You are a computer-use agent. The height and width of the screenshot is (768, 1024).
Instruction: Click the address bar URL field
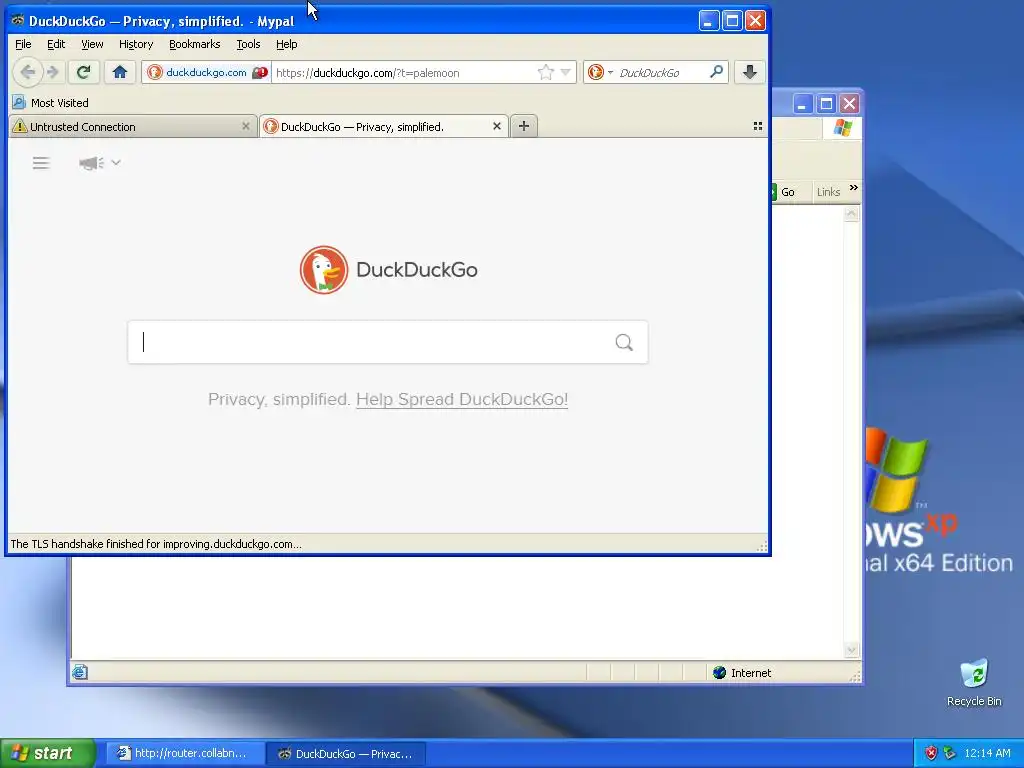pos(404,72)
